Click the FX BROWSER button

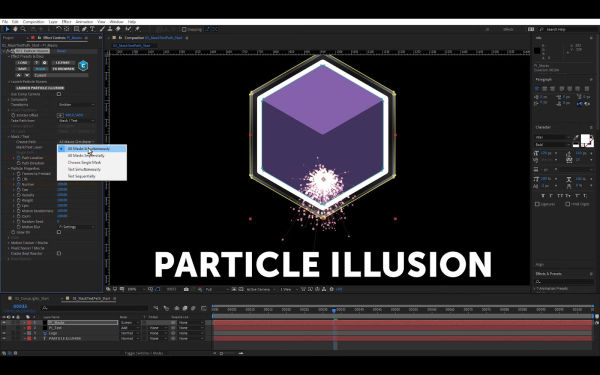(63, 69)
